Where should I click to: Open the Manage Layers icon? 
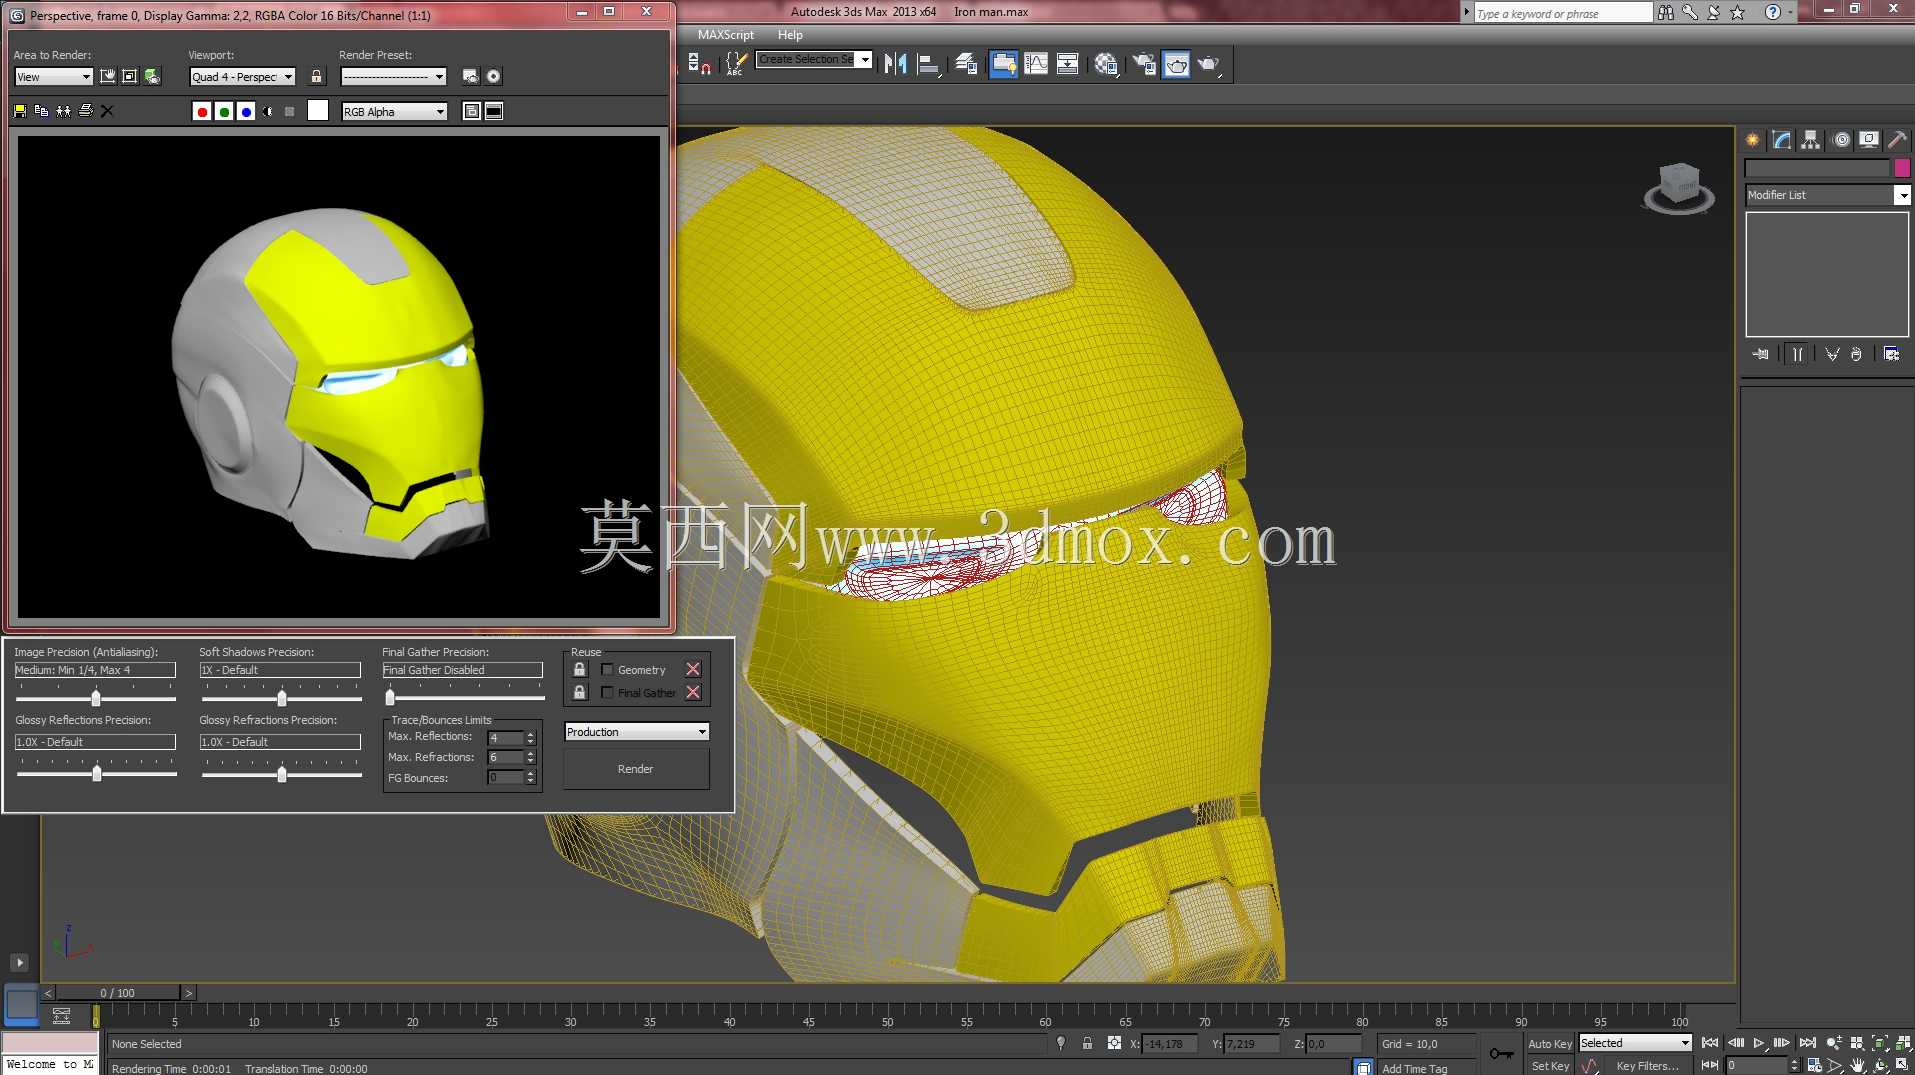[966, 64]
